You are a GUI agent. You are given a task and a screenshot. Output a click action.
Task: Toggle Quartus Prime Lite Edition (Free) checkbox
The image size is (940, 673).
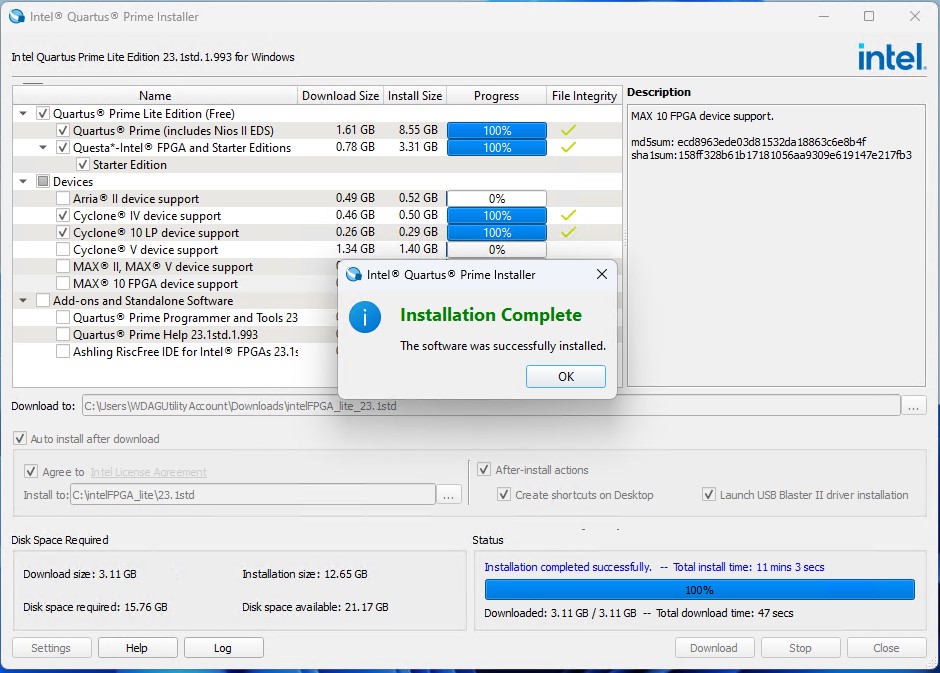43,113
